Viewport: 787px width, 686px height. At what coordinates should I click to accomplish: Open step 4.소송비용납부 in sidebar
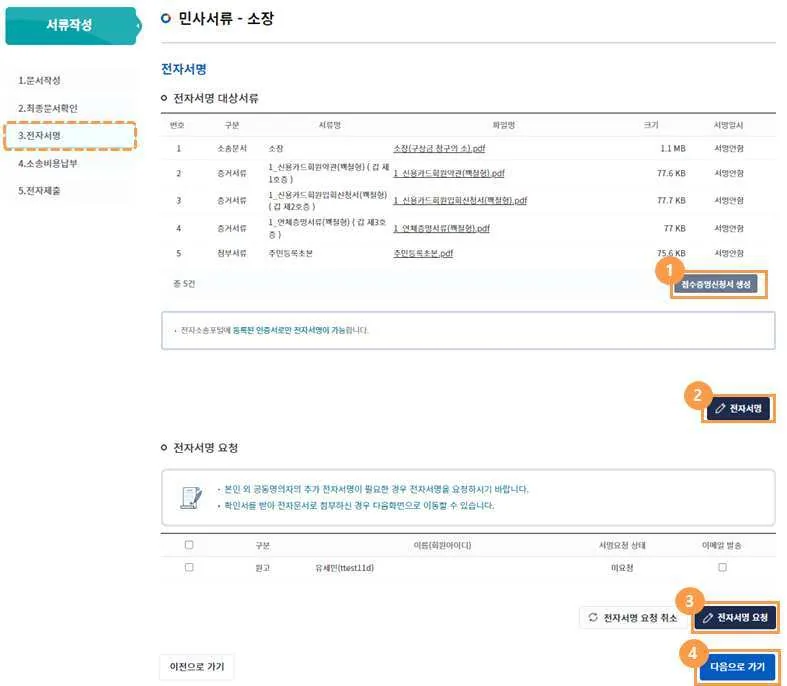[48, 163]
